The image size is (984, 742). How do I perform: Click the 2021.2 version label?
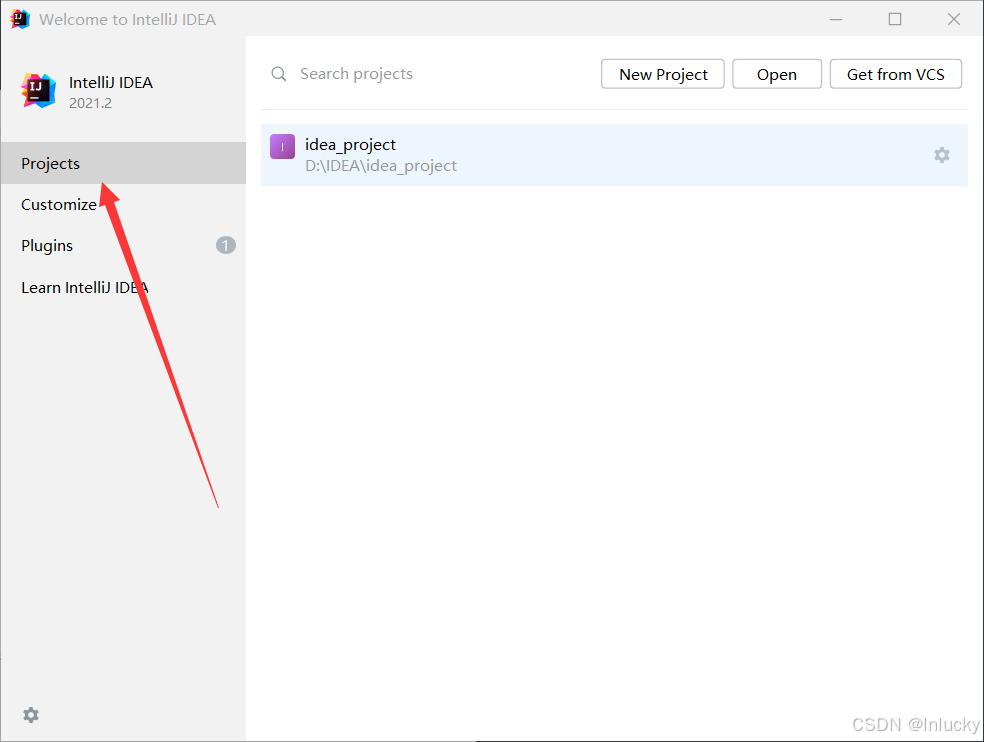pos(90,103)
